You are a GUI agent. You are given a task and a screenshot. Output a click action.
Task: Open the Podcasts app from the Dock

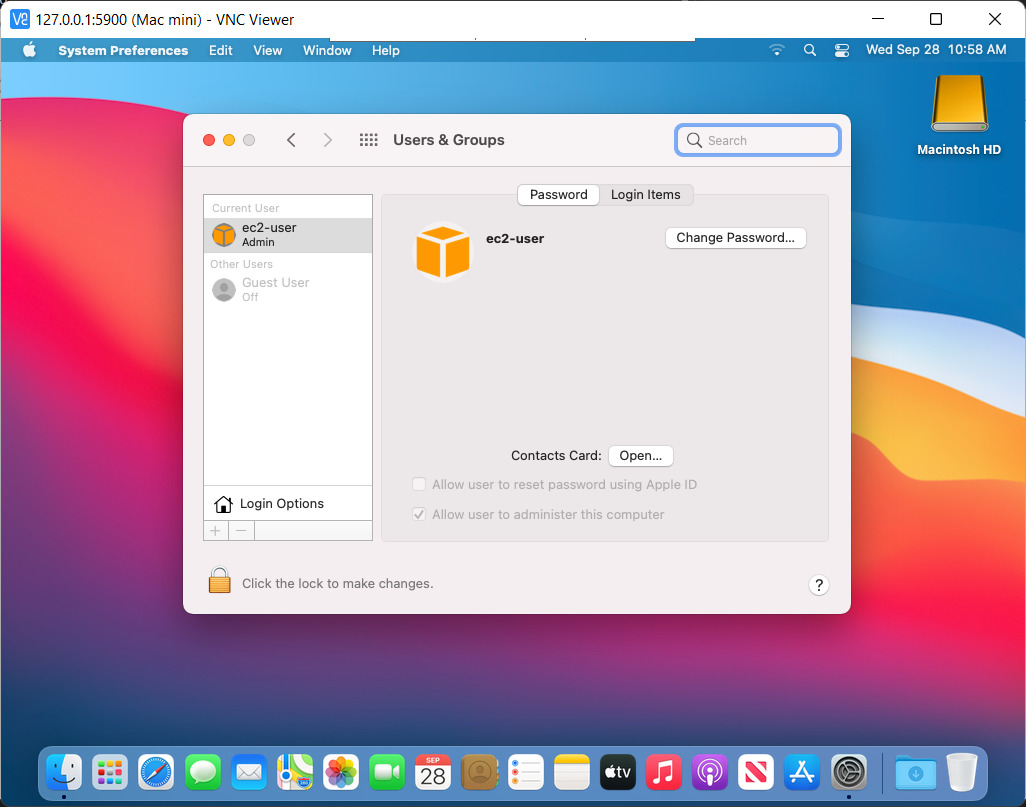coord(709,772)
